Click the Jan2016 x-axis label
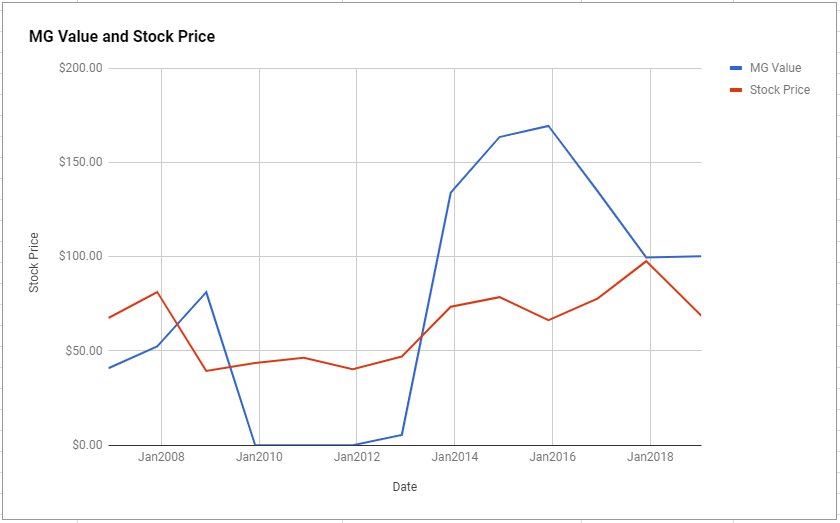This screenshot has width=840, height=523. pos(552,457)
